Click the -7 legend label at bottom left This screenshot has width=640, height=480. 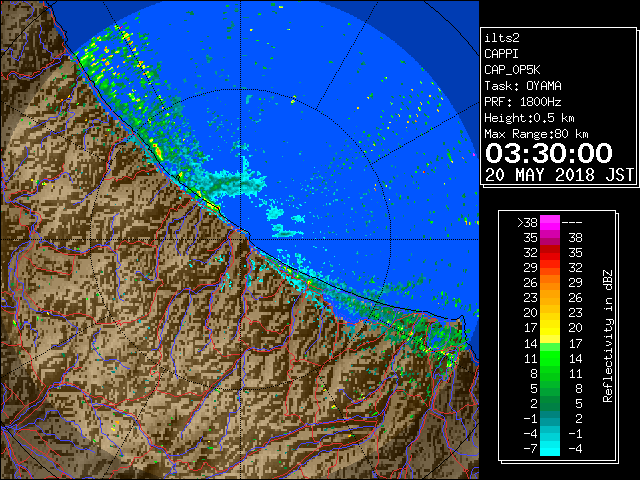(x=530, y=449)
